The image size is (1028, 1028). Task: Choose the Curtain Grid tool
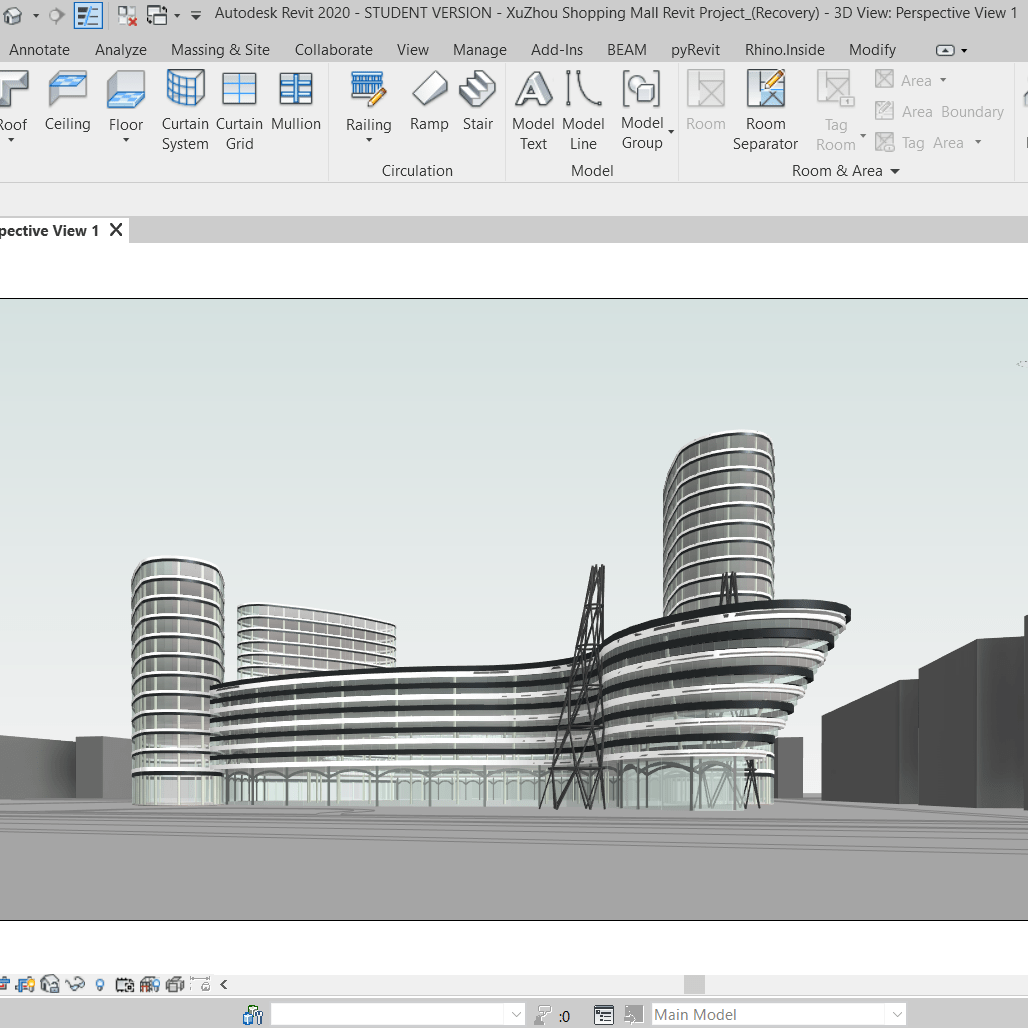click(x=239, y=108)
